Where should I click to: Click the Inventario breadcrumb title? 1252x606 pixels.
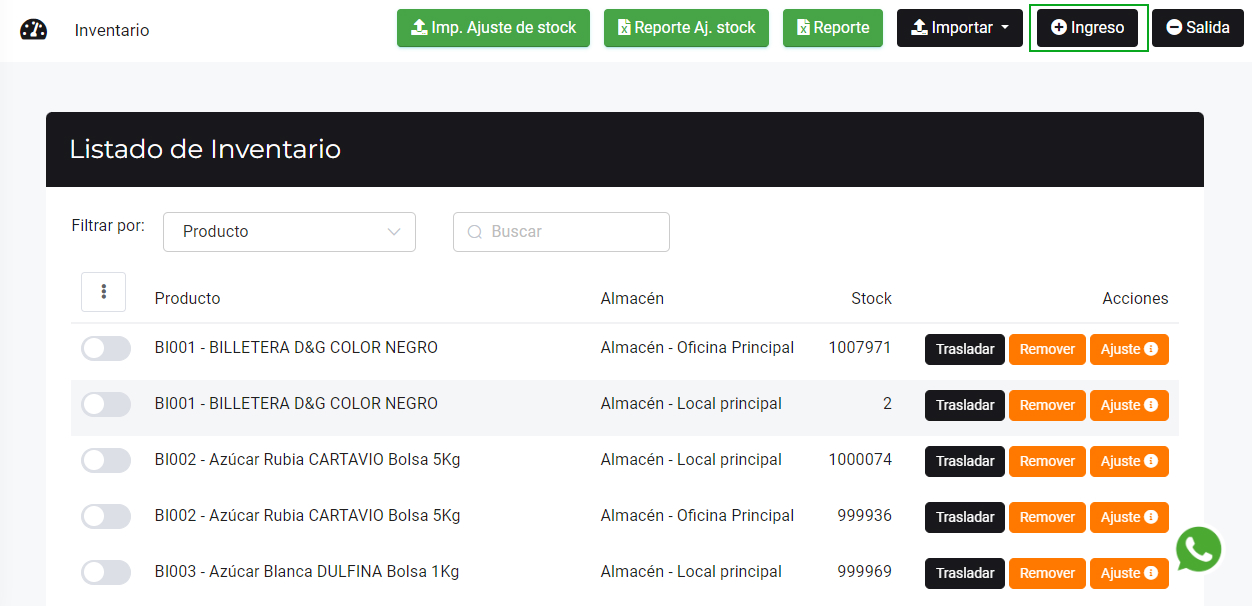[112, 31]
